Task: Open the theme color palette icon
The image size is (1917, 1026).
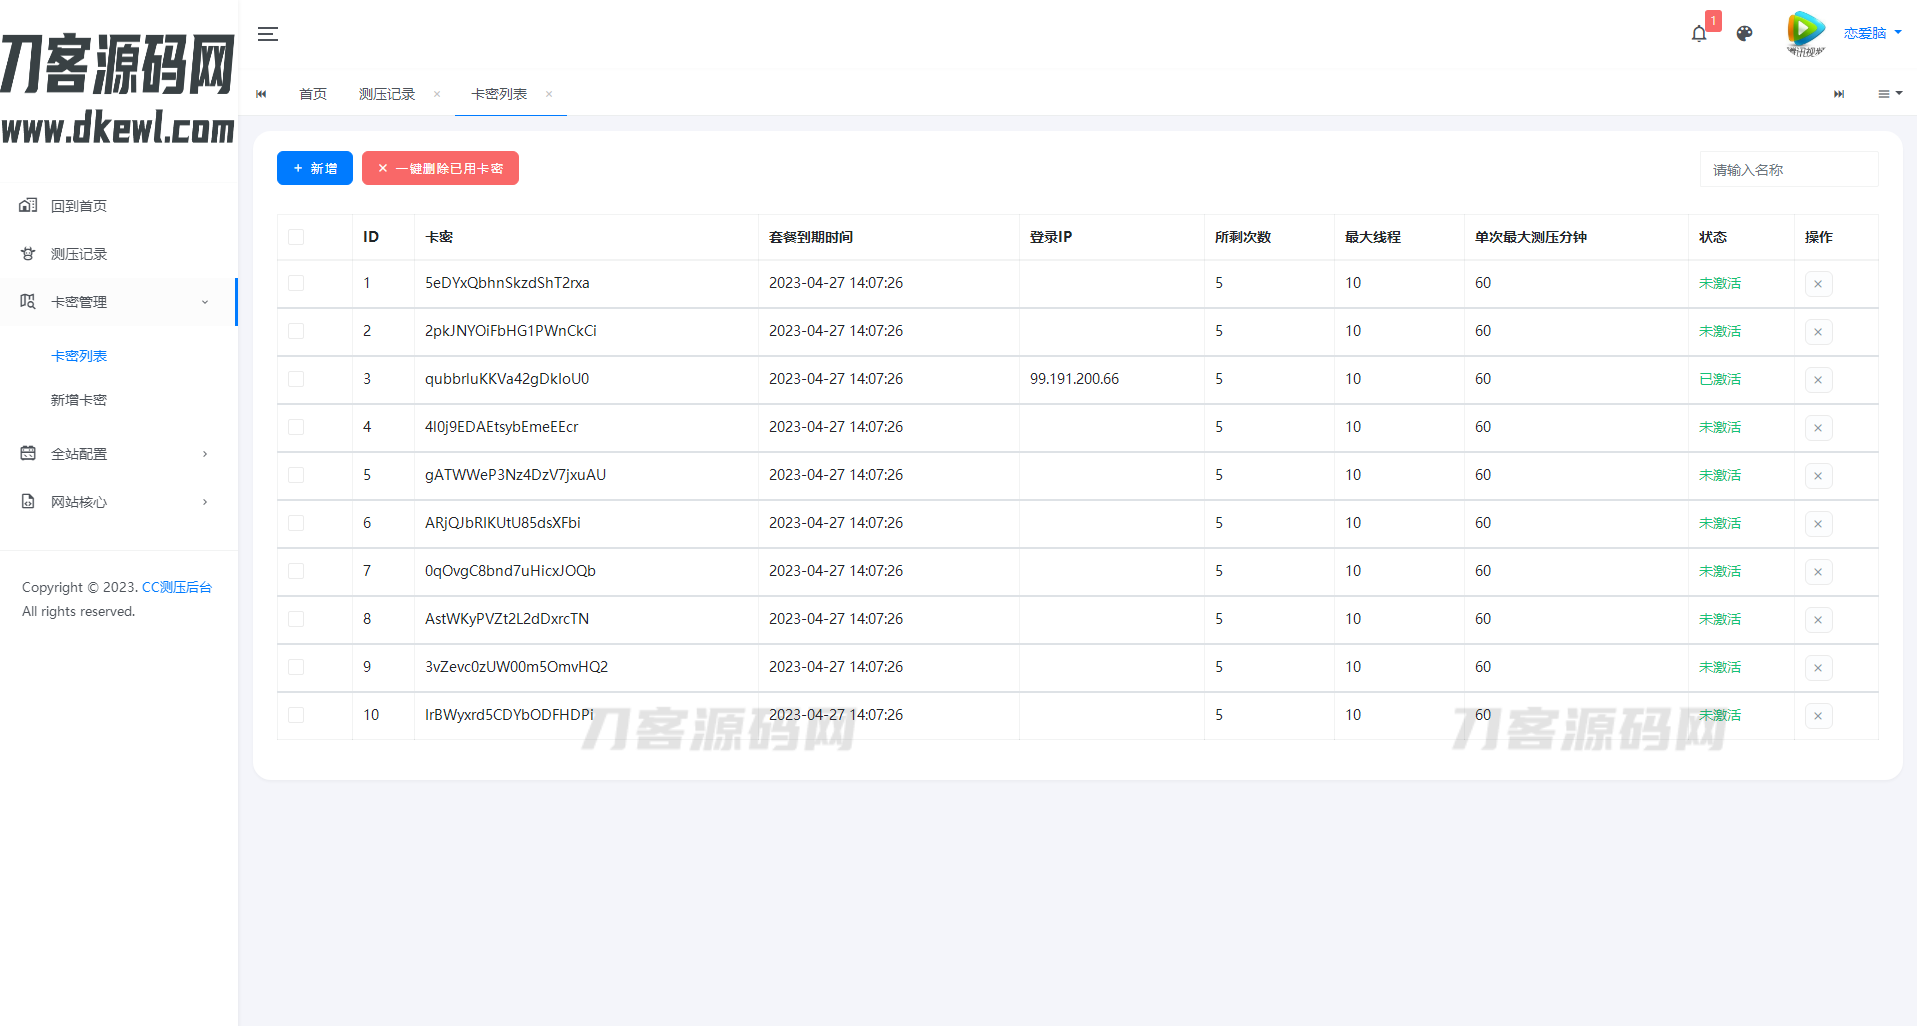Action: click(1744, 34)
